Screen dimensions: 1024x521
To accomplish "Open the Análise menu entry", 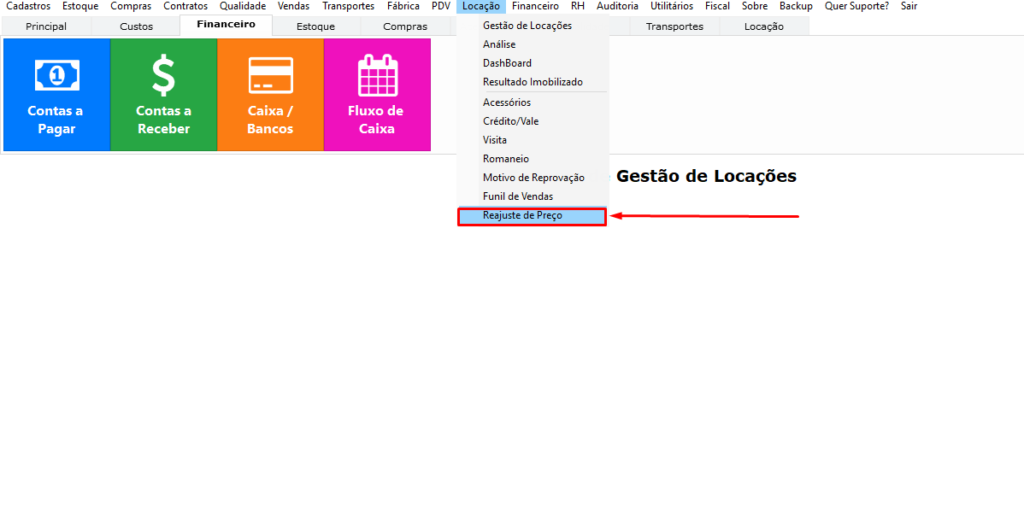I will coord(499,44).
